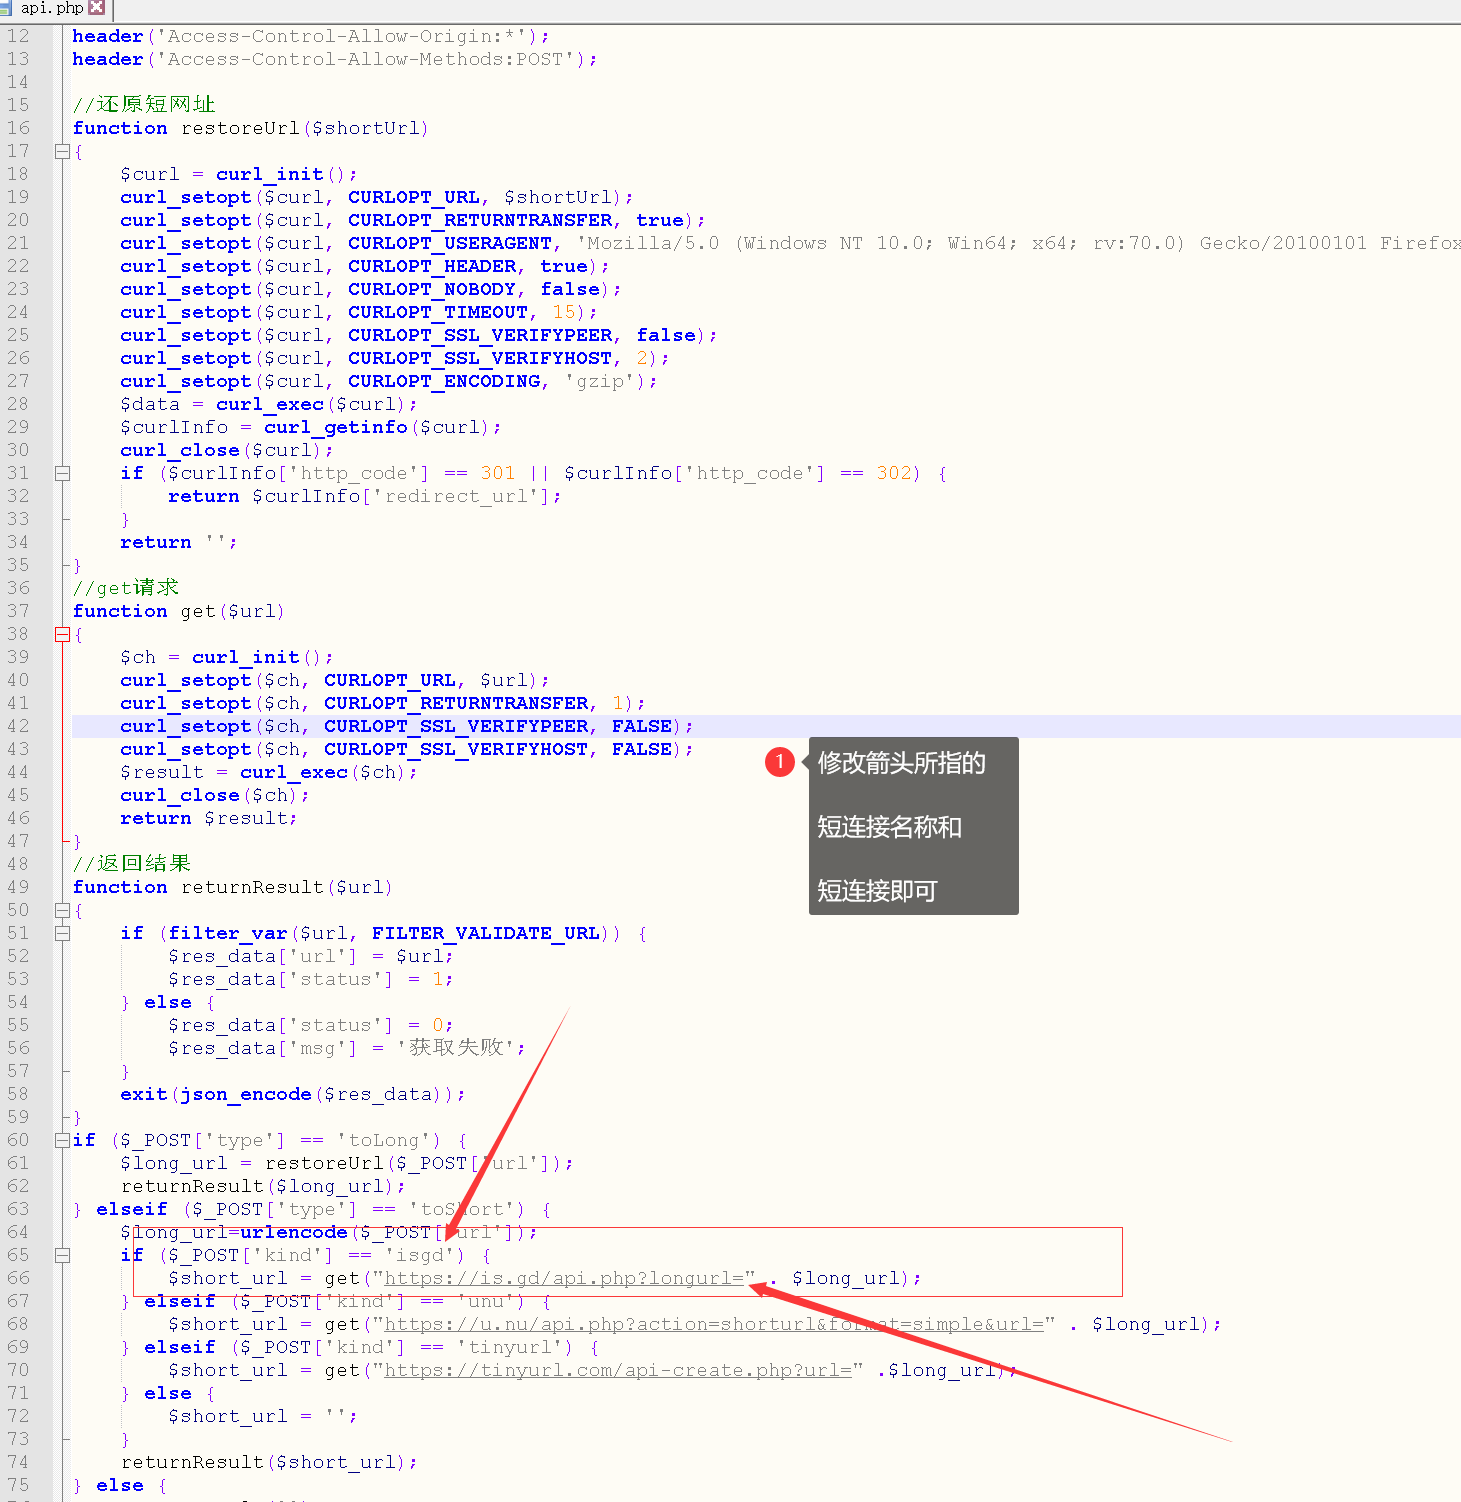Click line number 42 in the margin

(19, 727)
